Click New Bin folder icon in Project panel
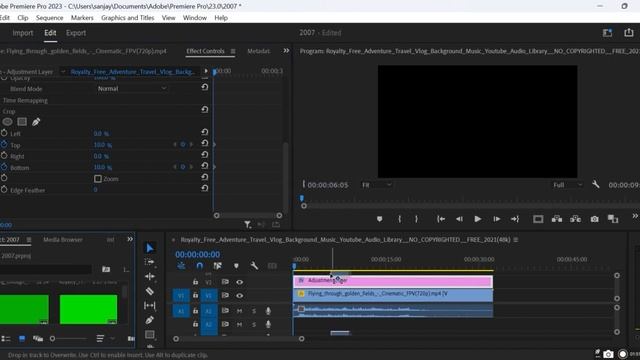Viewport: 640px width, 360px height. click(x=106, y=269)
